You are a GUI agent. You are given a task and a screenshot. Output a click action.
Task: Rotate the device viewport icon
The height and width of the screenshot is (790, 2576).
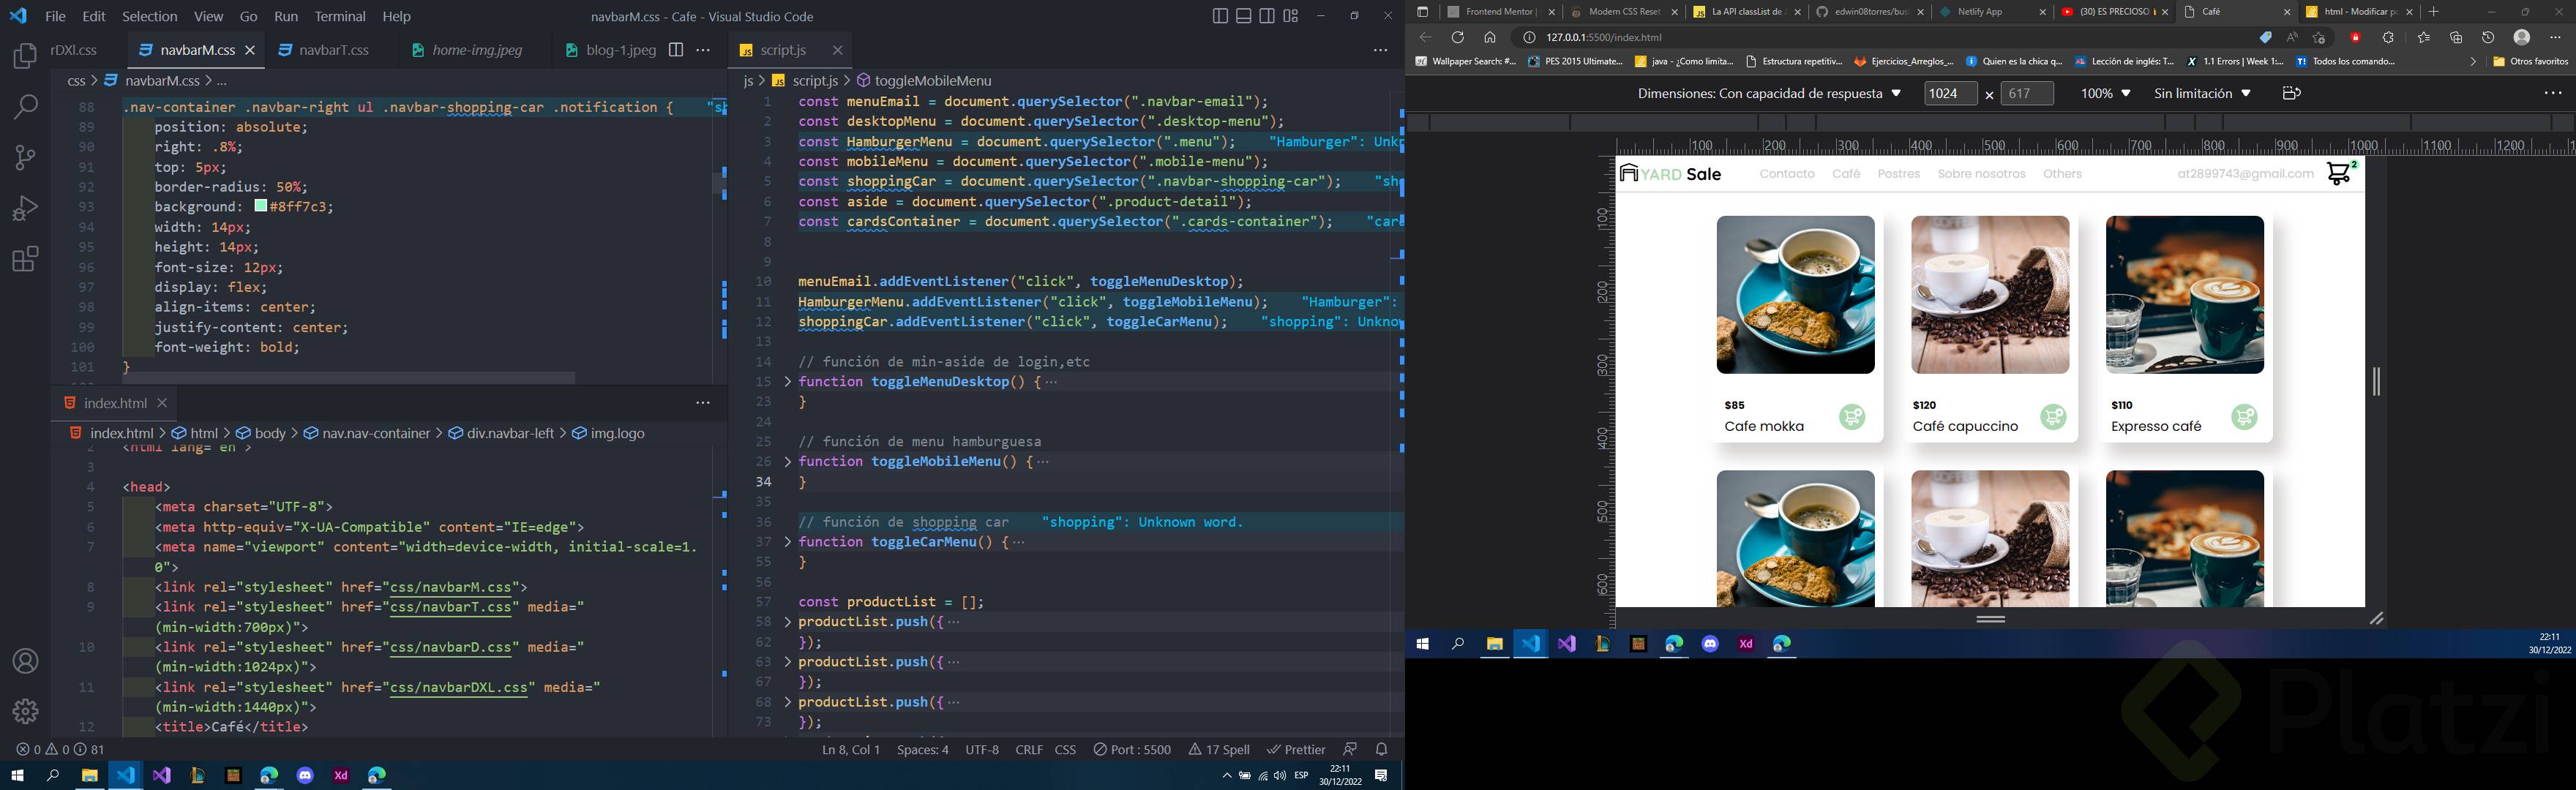2292,93
